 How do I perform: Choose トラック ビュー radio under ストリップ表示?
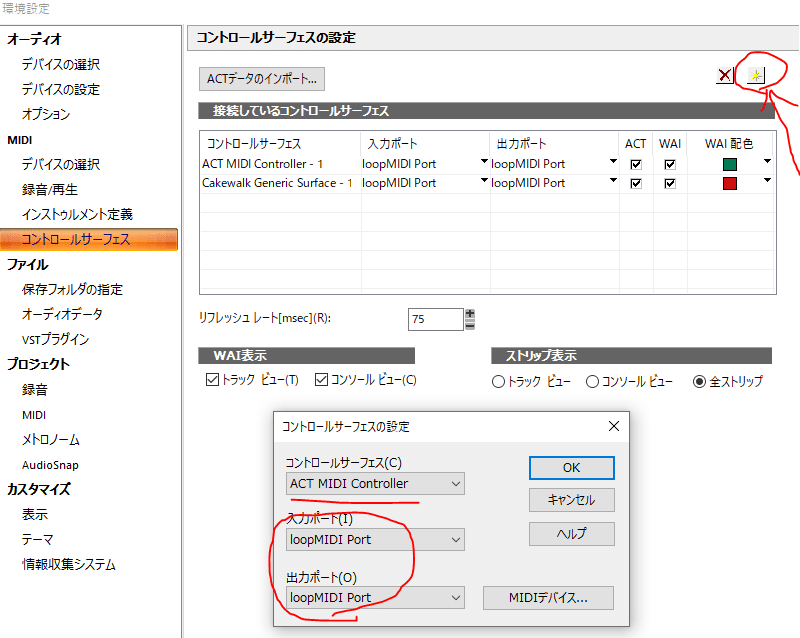[x=499, y=379]
